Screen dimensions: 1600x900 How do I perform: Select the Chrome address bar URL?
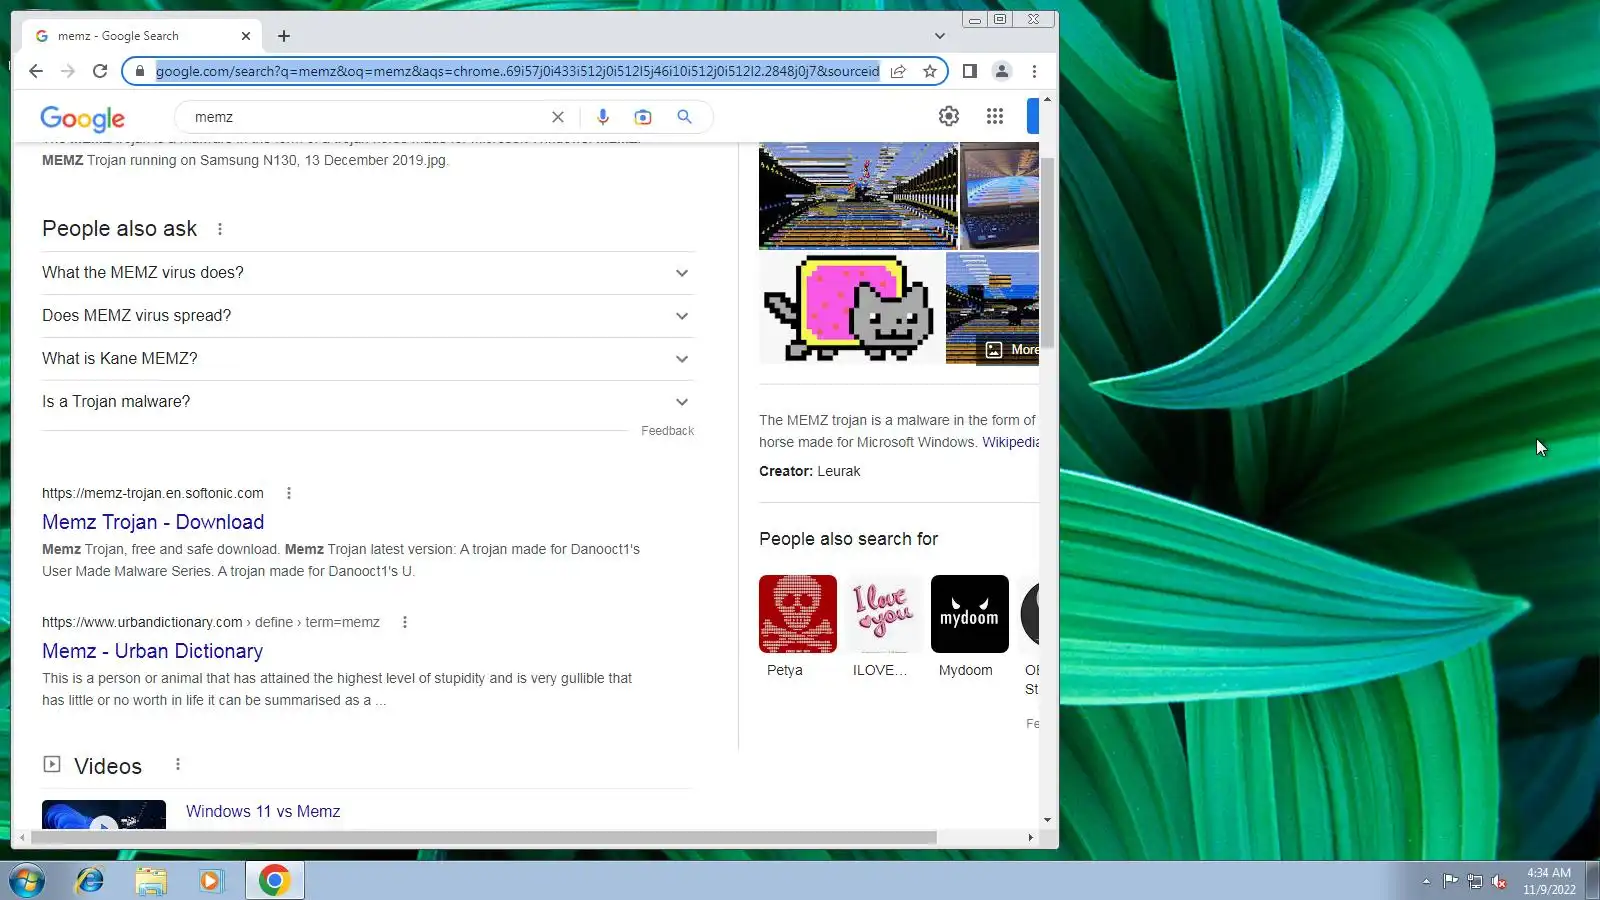517,71
